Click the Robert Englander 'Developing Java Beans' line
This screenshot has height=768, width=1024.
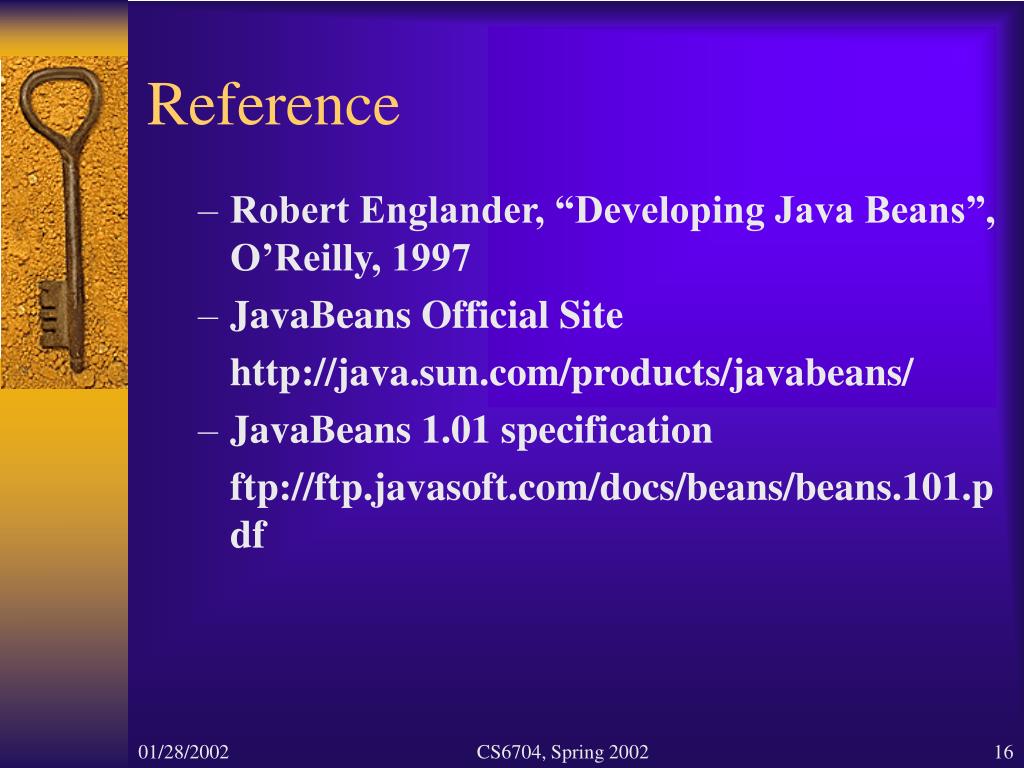click(613, 210)
